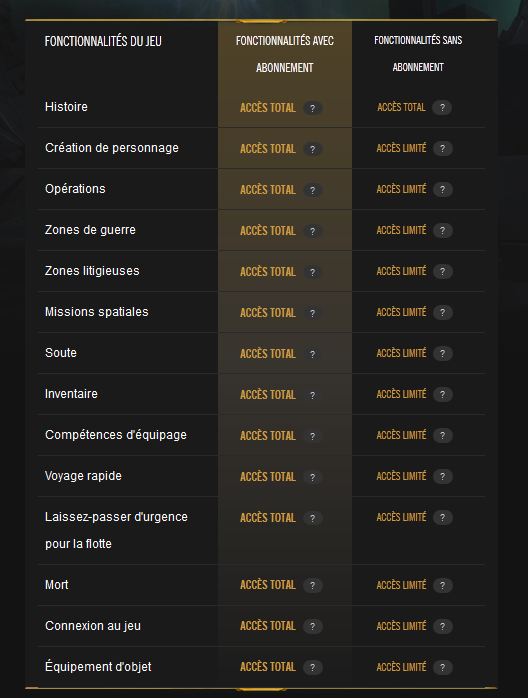Click the Accès total text for Zones de guerre

268,231
